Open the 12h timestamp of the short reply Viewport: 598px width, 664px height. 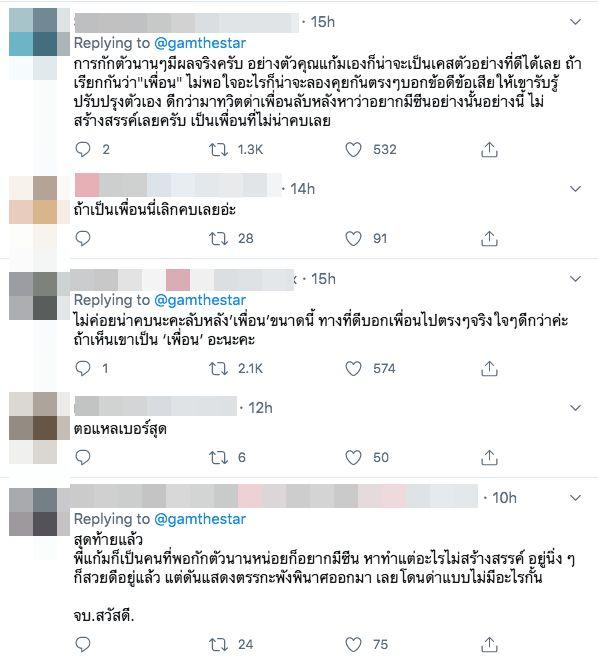click(260, 408)
